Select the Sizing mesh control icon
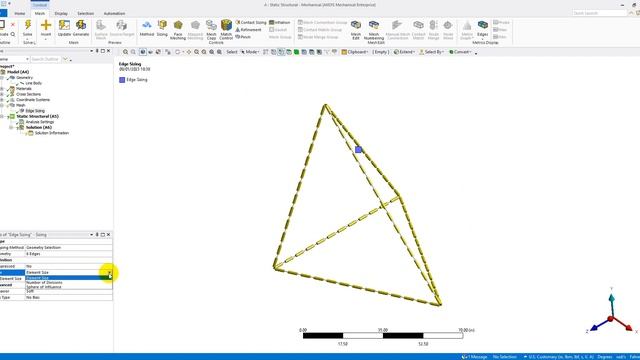 point(162,25)
